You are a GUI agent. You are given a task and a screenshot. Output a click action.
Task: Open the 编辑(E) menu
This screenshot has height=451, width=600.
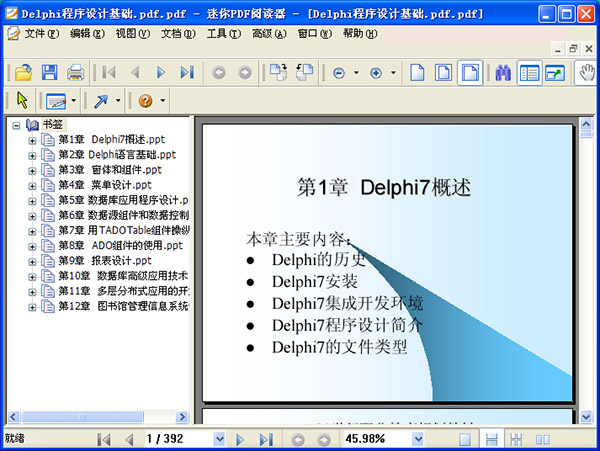click(x=87, y=34)
